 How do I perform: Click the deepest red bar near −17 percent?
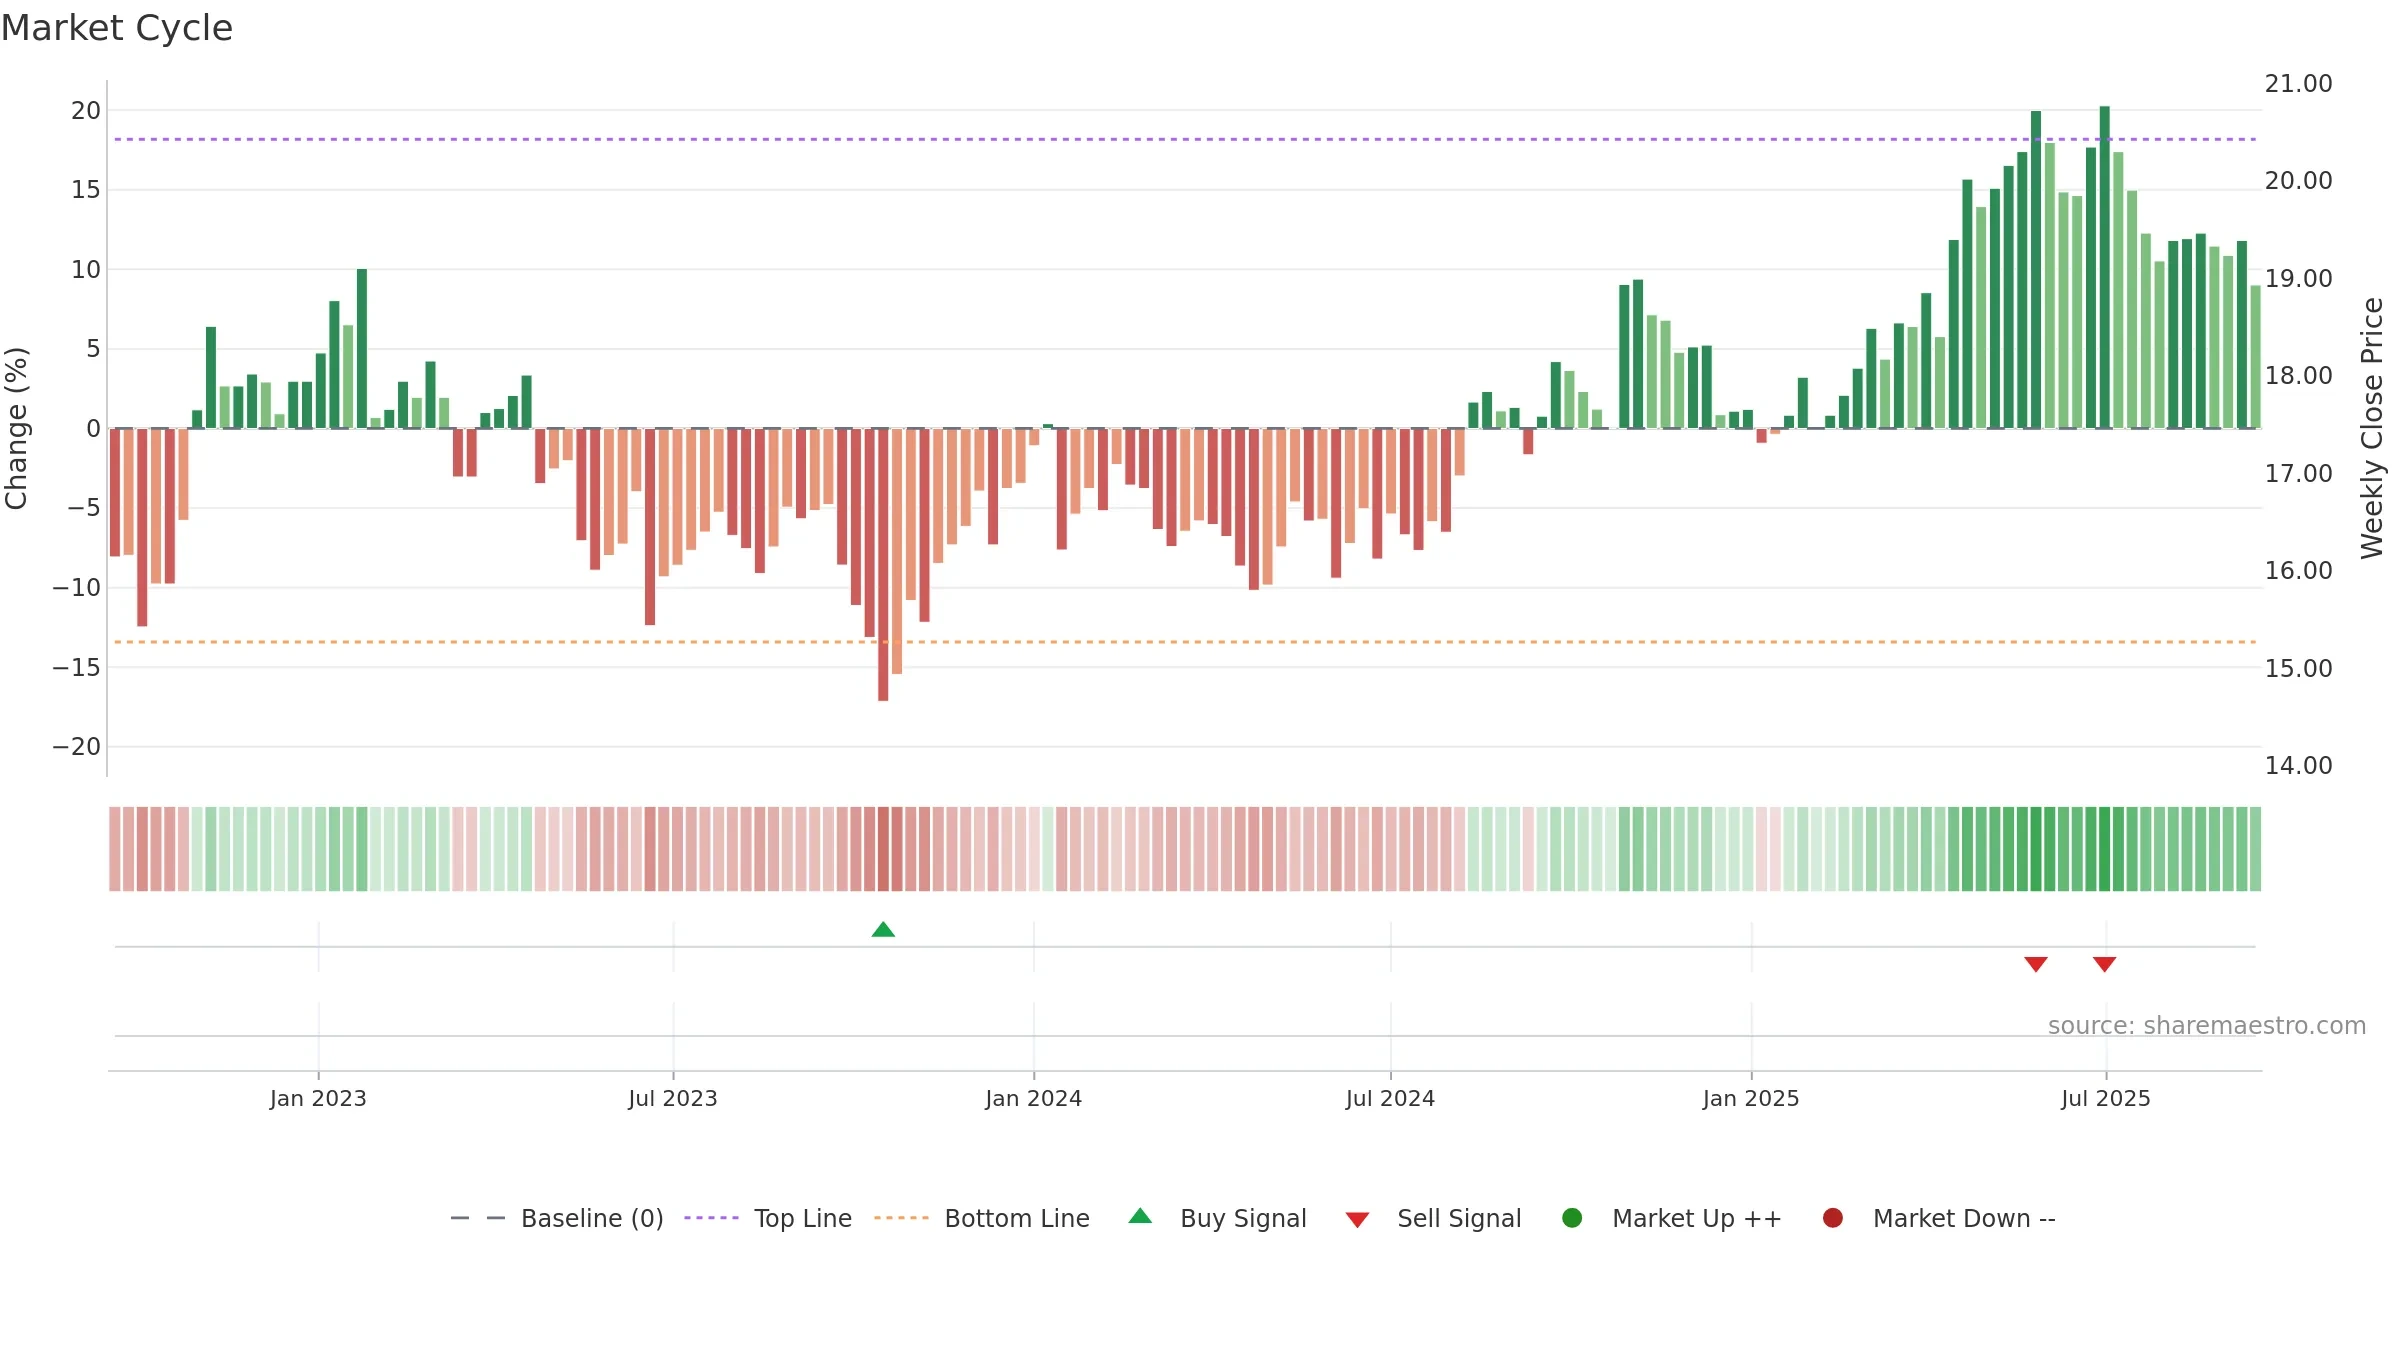point(883,564)
